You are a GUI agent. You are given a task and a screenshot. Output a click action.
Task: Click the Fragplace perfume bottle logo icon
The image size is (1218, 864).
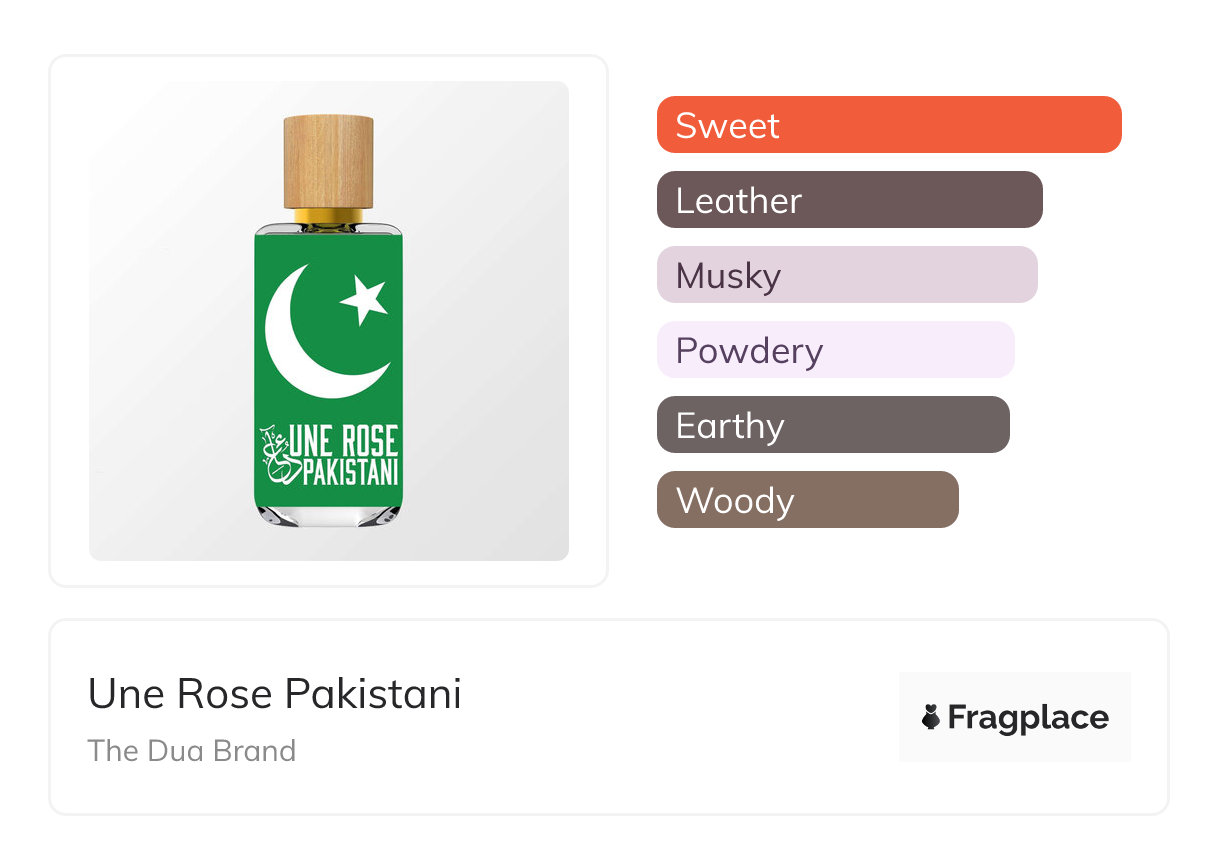(x=931, y=717)
